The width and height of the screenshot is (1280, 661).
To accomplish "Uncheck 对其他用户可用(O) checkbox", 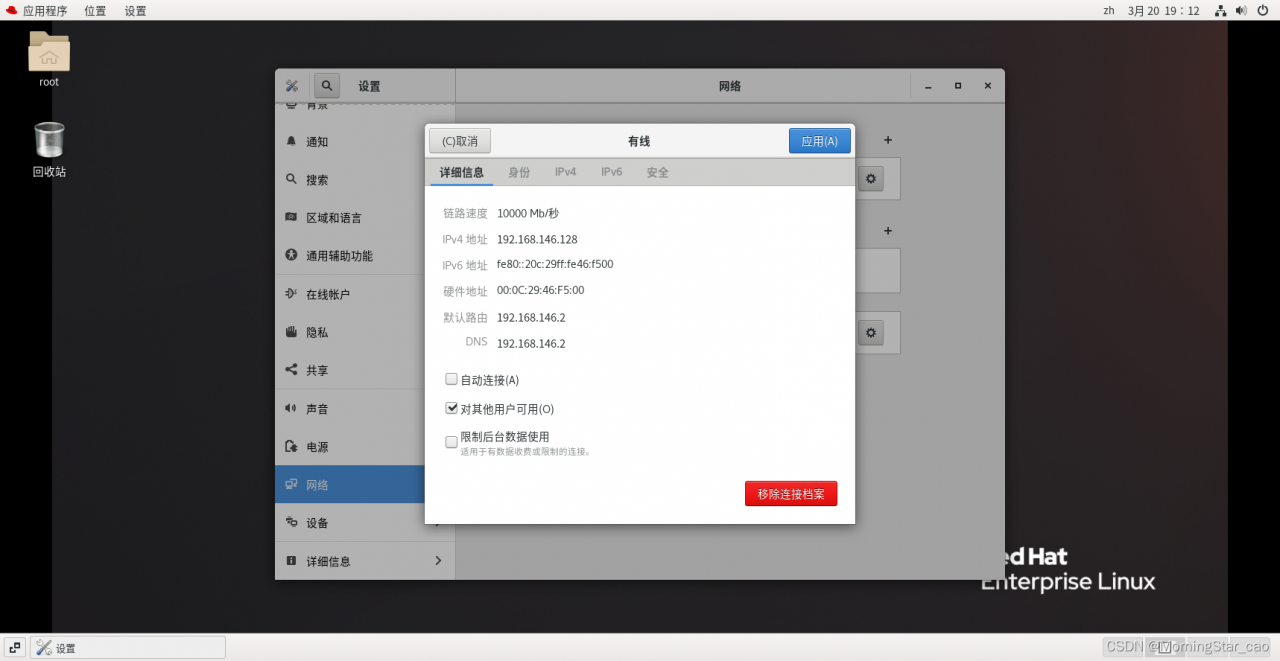I will (451, 408).
